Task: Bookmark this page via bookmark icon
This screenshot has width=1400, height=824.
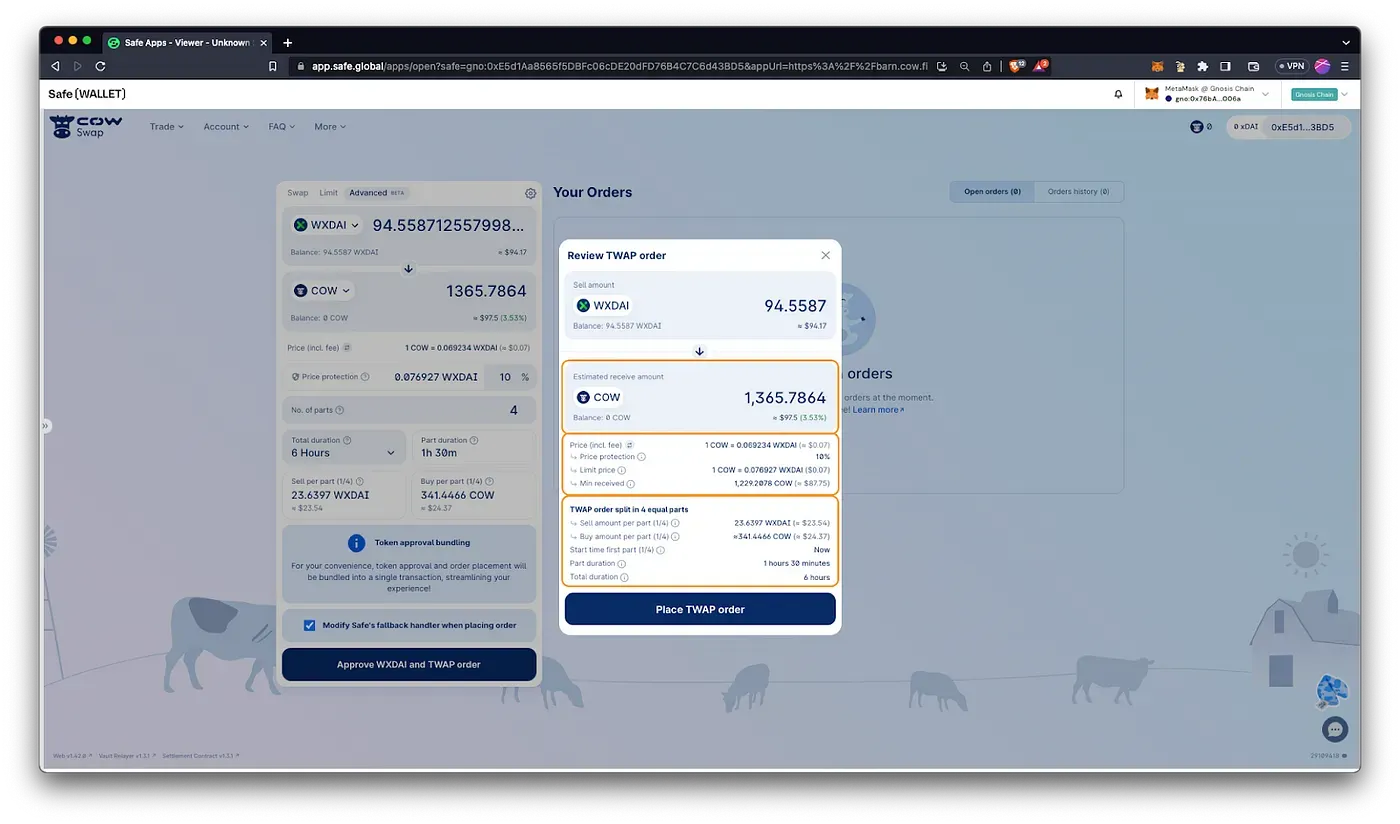Action: [272, 66]
